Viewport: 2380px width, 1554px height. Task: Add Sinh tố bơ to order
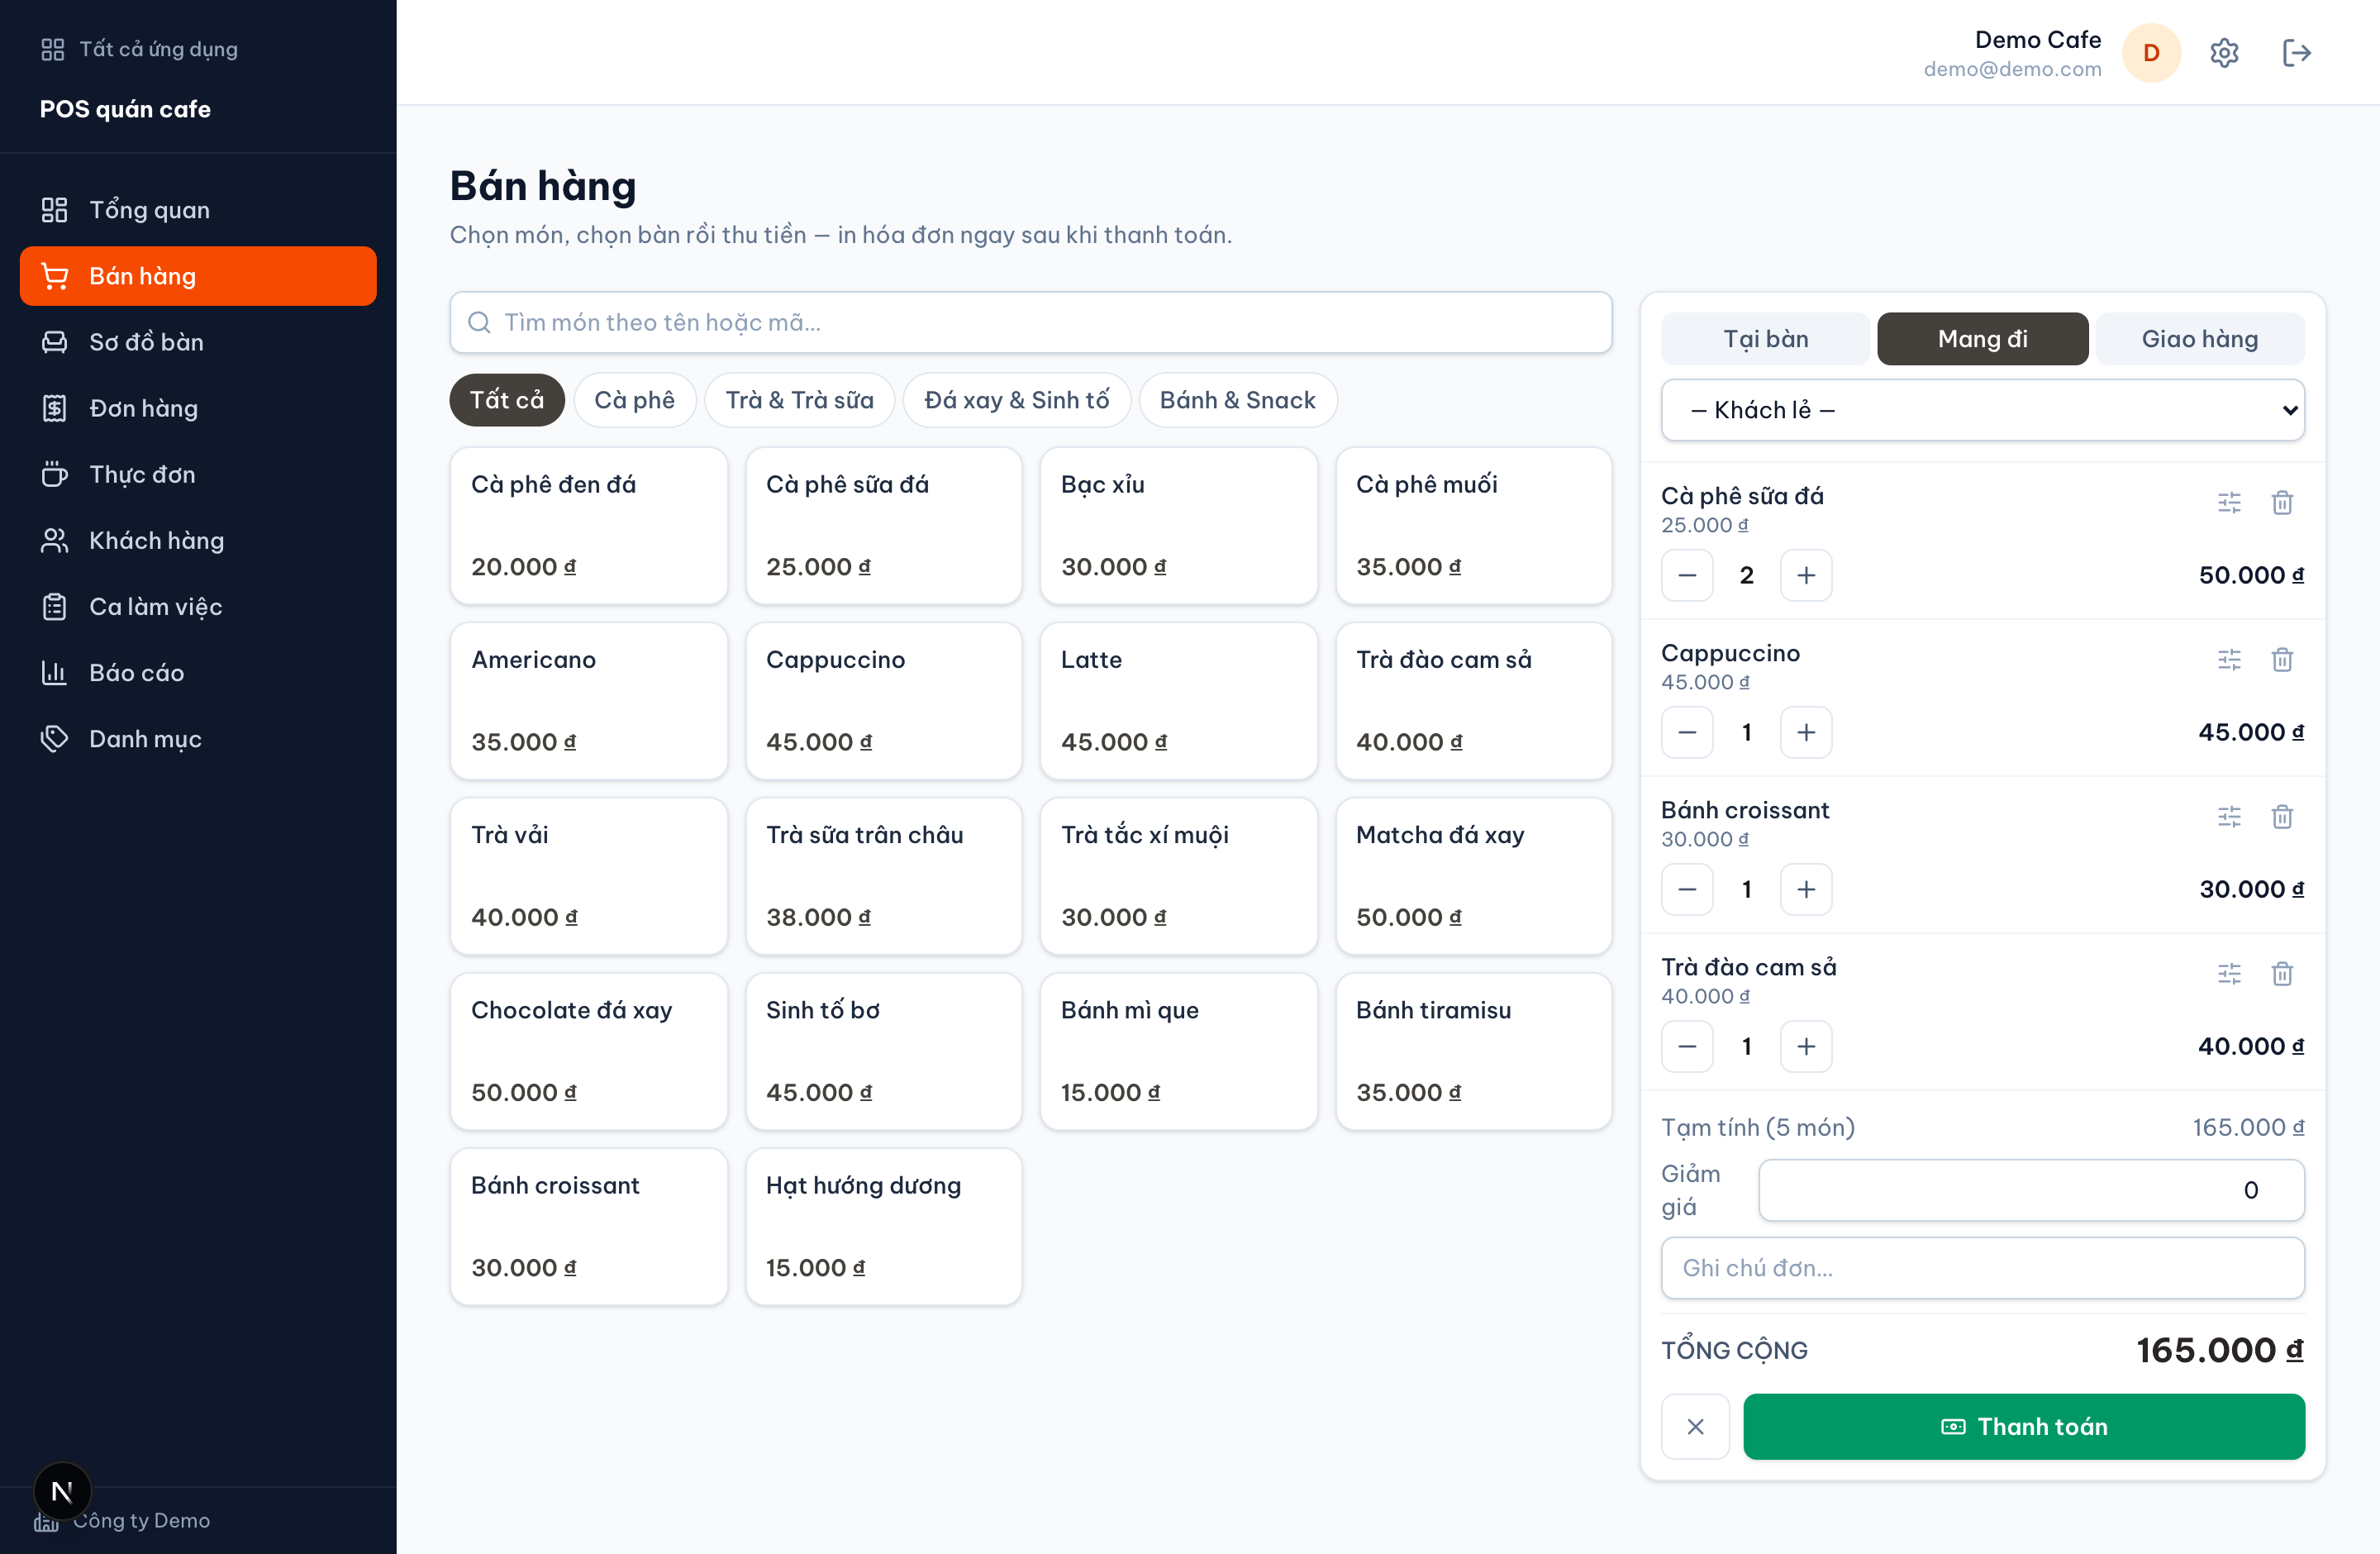[884, 1051]
